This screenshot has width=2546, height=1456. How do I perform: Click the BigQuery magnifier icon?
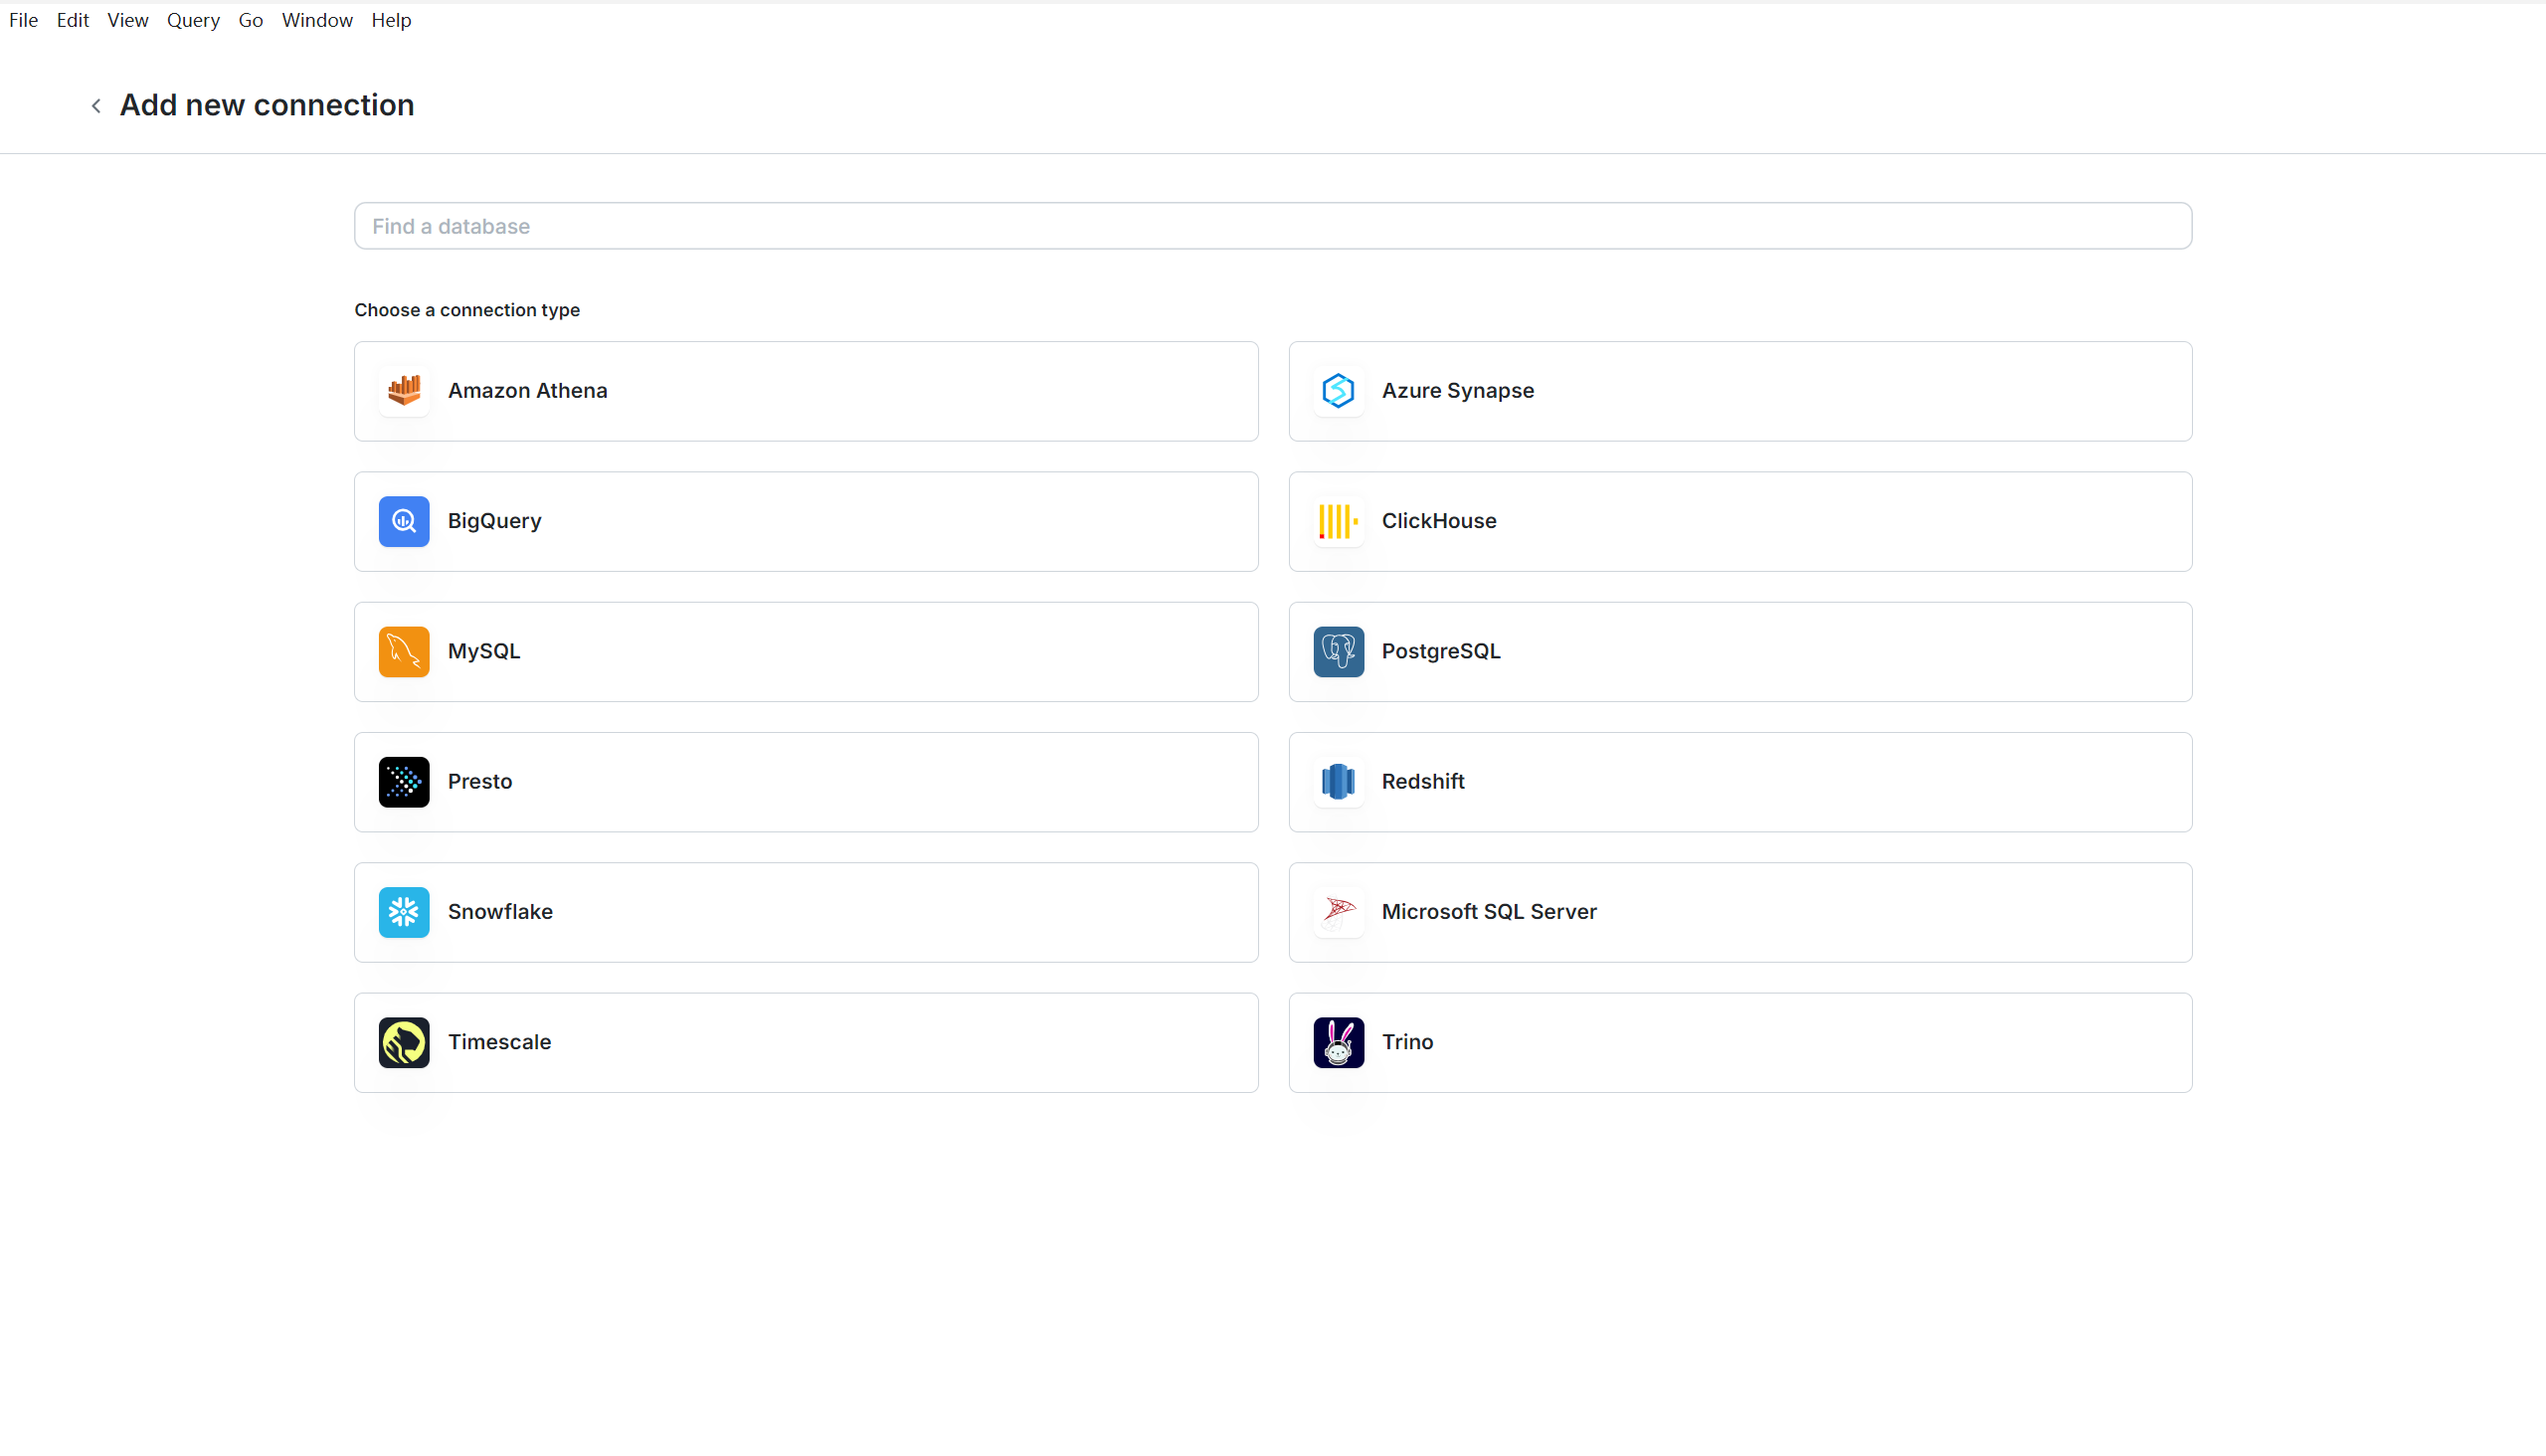point(404,521)
